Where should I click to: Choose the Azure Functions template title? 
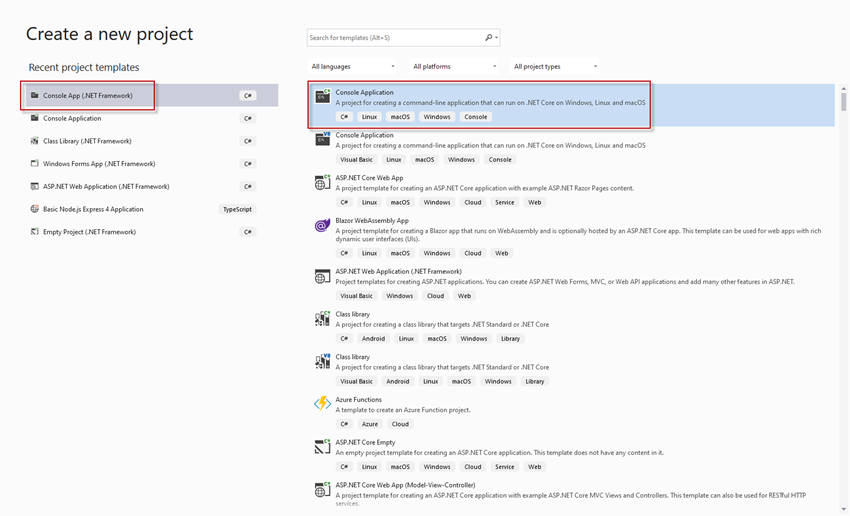(358, 399)
